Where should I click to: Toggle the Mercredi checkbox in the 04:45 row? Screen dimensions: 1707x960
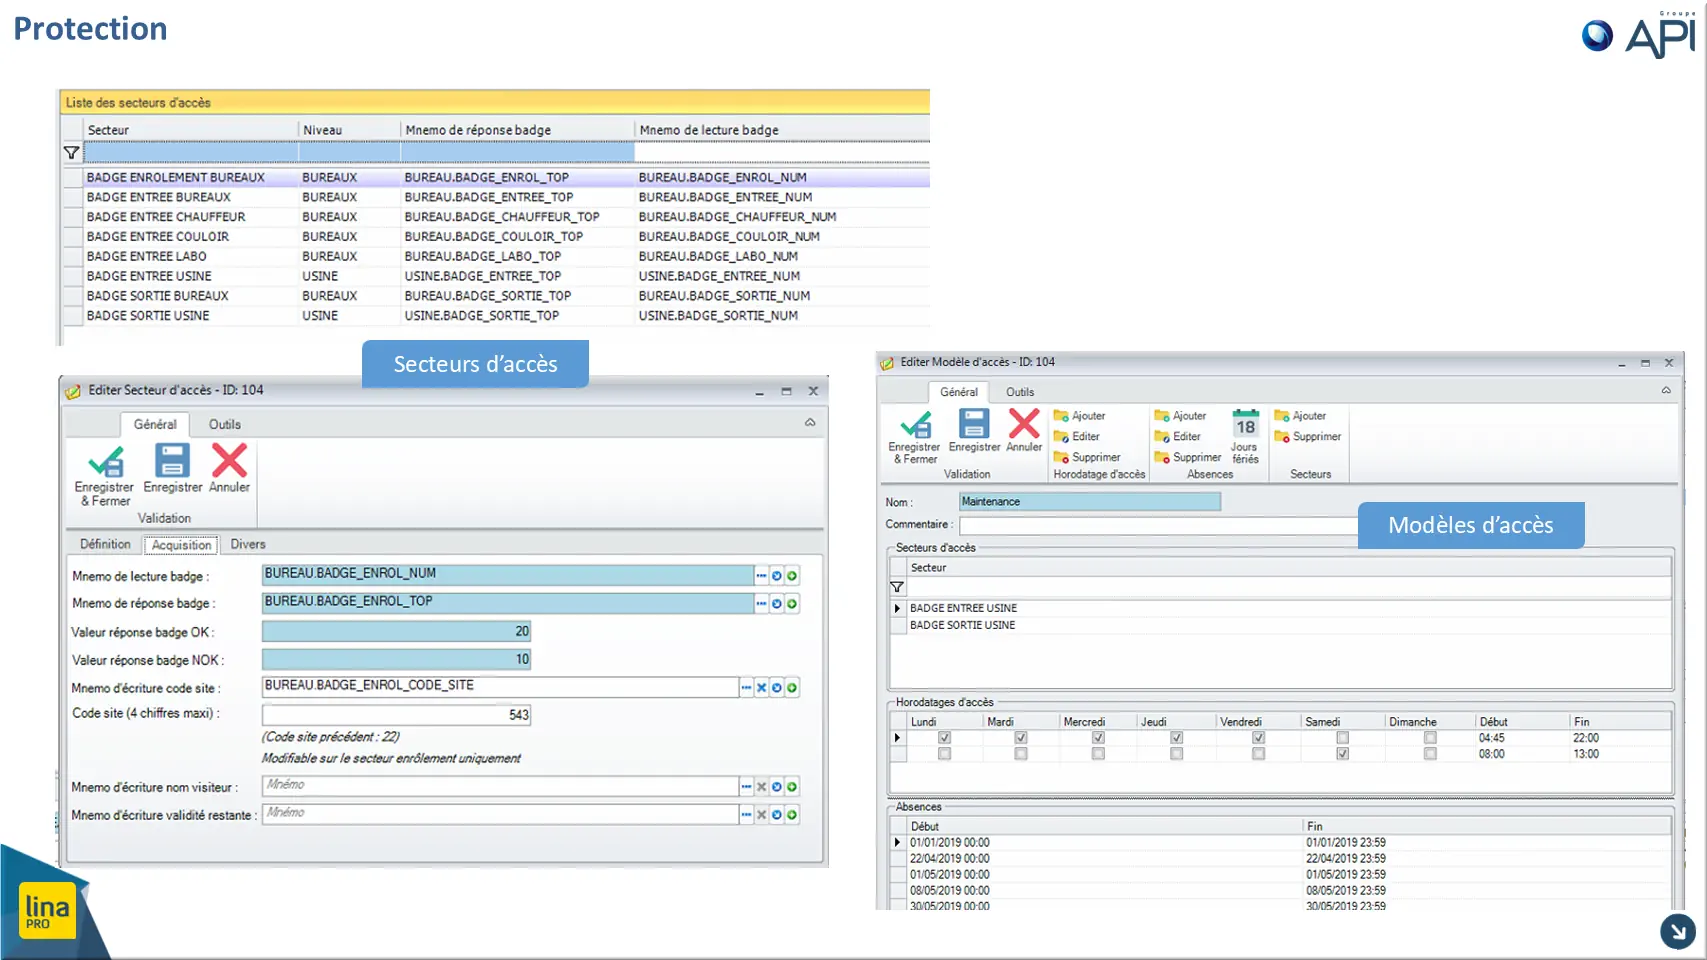pyautogui.click(x=1098, y=738)
